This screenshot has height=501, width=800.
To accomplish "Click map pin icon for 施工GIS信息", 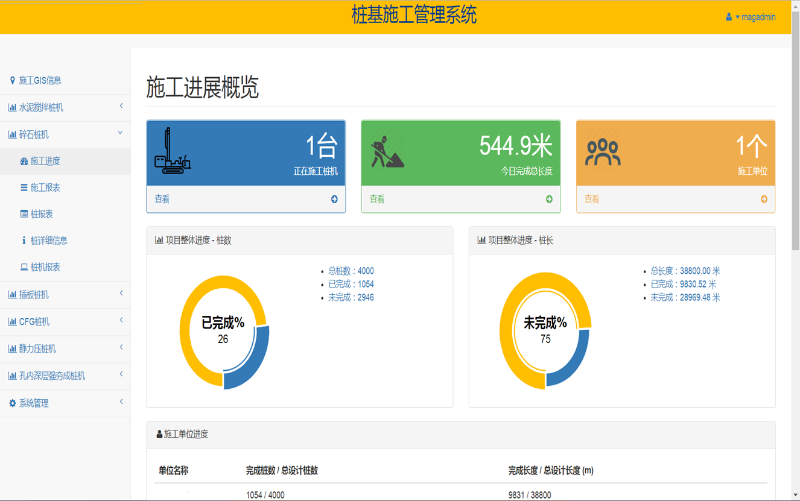I will [12, 80].
